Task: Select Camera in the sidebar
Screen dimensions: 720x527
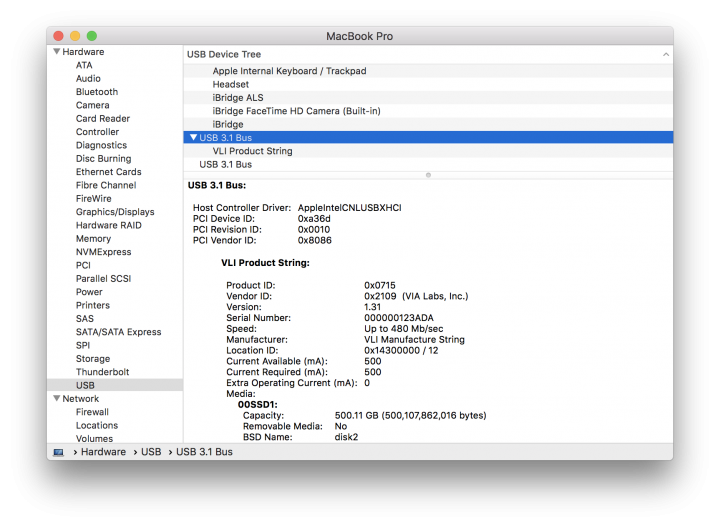Action: click(92, 105)
